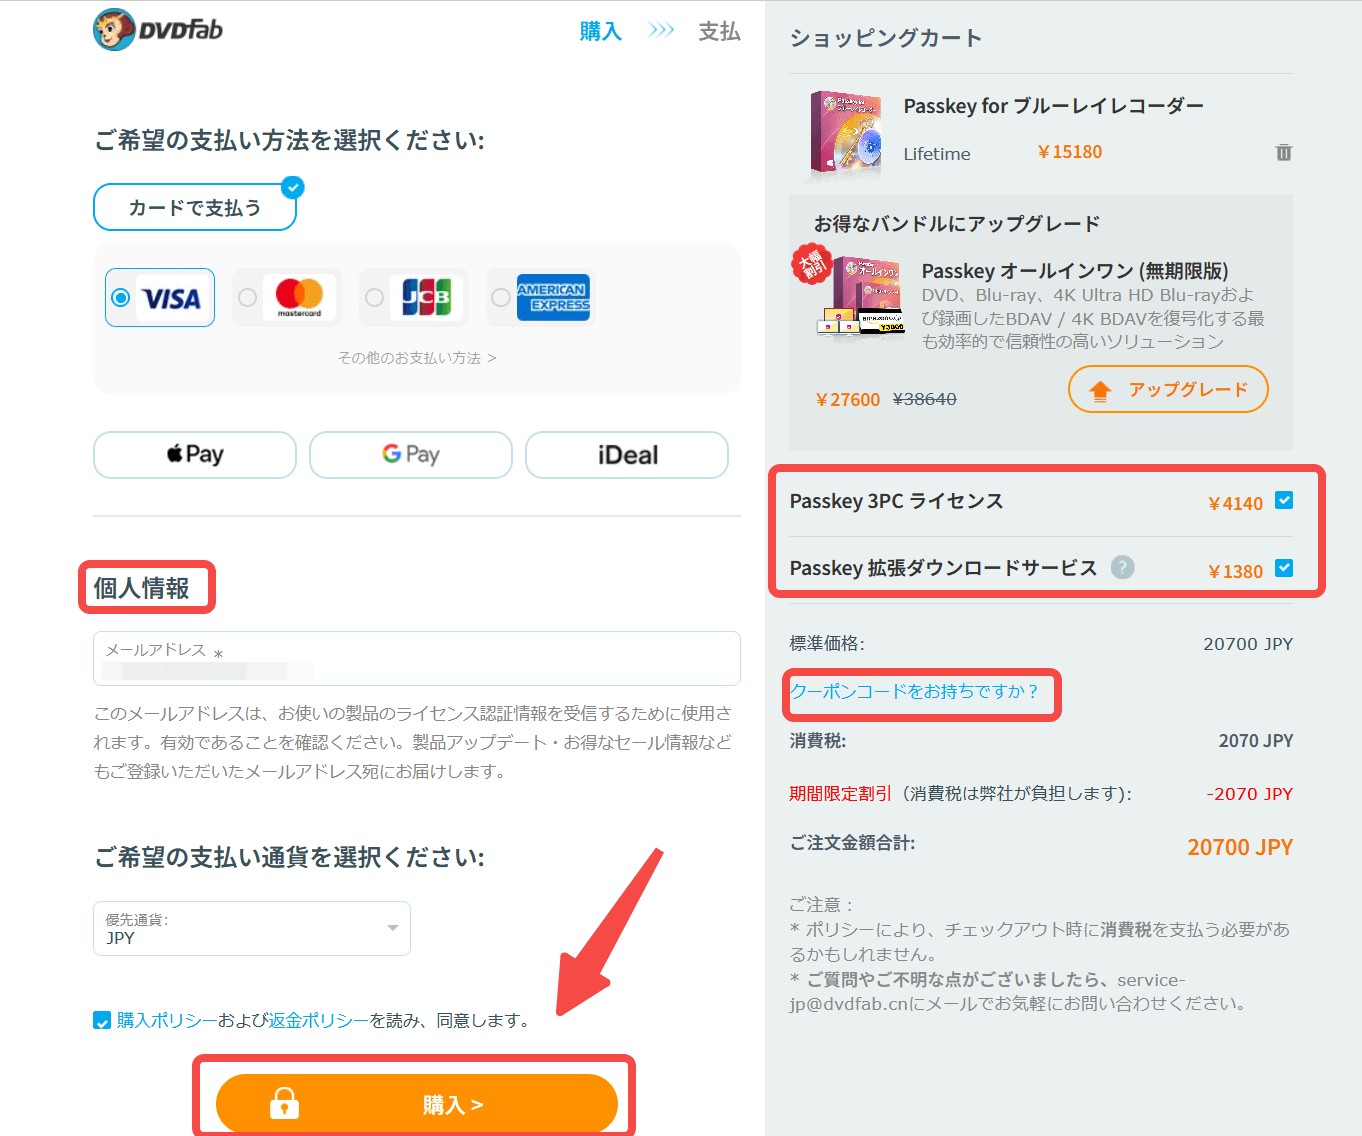Screen dimensions: 1362x1136
Task: Pay with Apple Pay
Action: tap(195, 455)
